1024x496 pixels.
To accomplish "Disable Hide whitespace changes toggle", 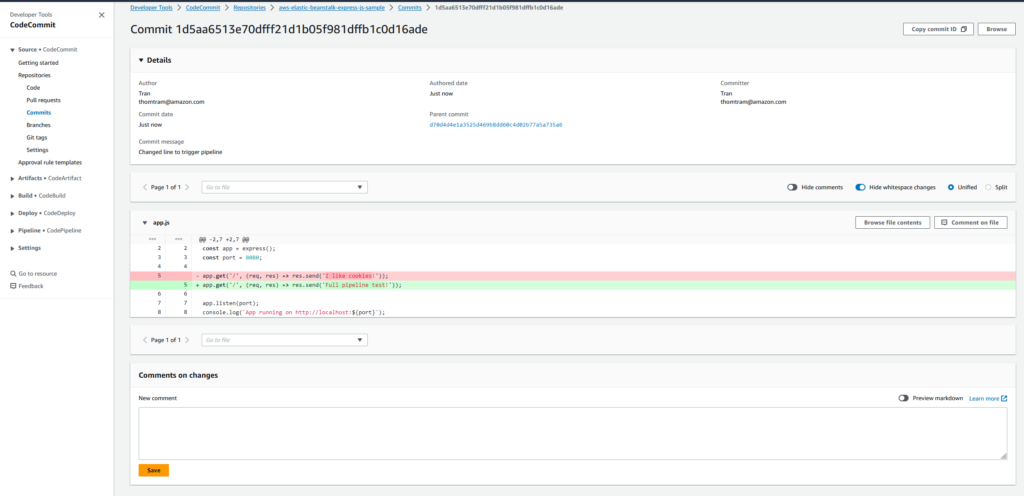I will pyautogui.click(x=860, y=187).
